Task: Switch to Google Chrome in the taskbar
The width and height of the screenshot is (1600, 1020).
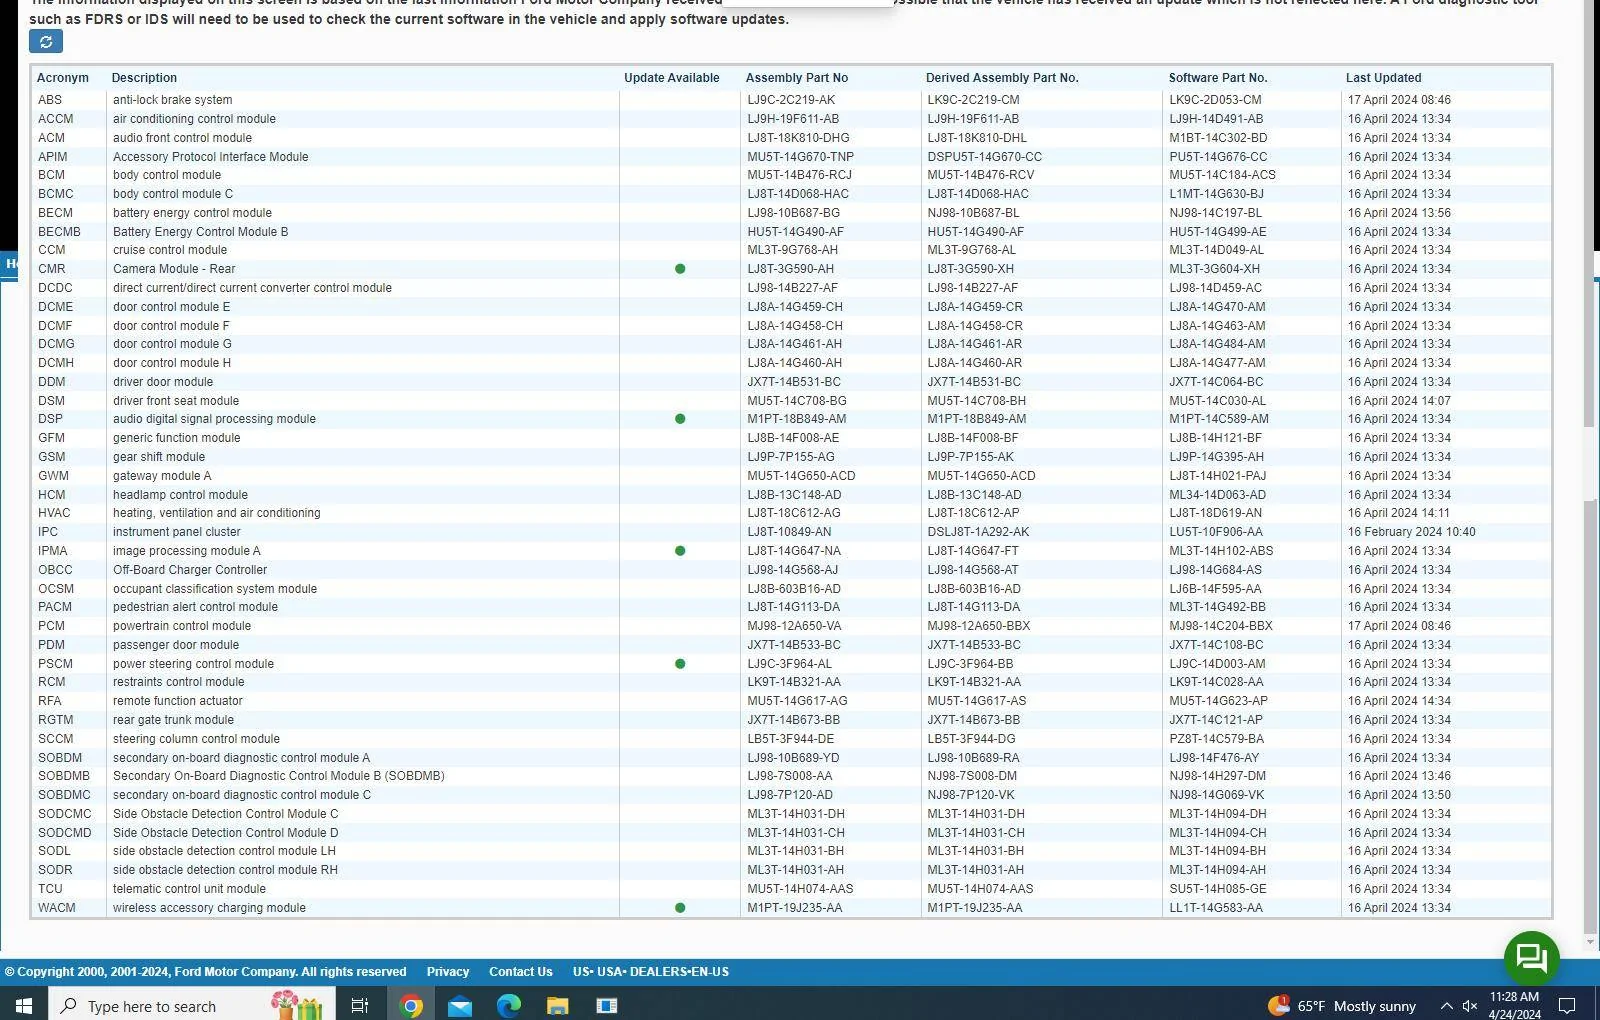Action: (411, 1006)
